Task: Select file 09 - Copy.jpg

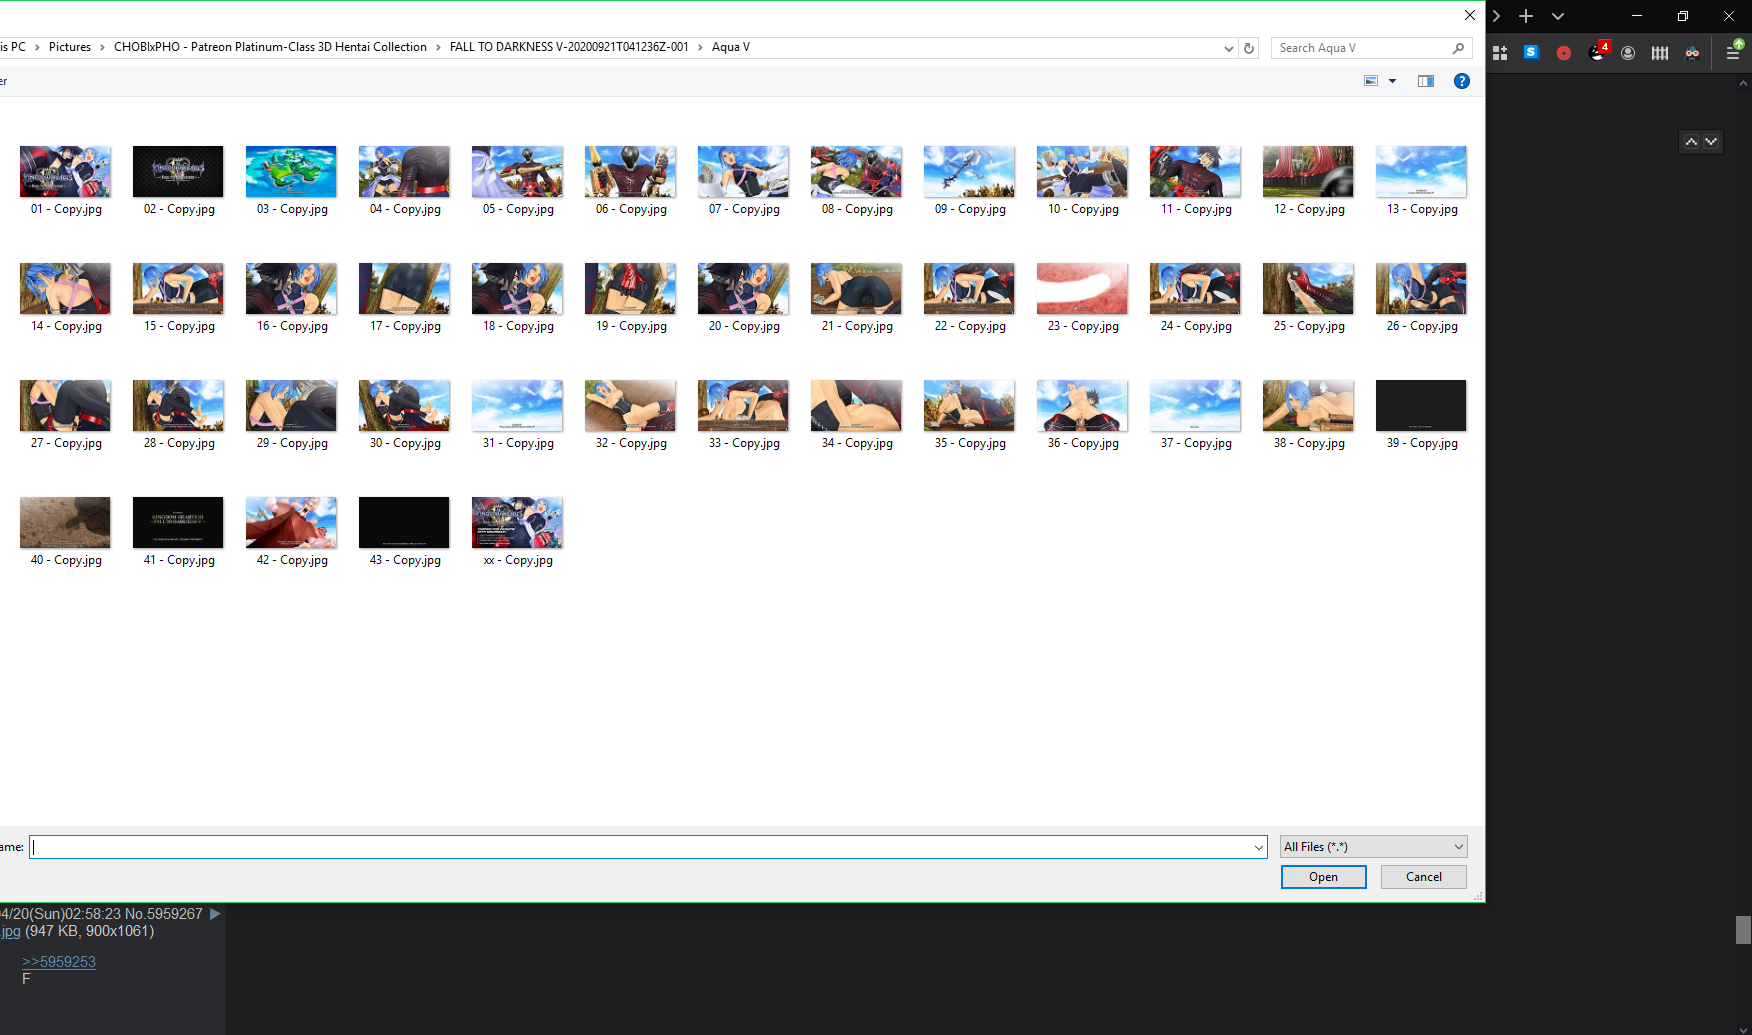Action: point(970,181)
